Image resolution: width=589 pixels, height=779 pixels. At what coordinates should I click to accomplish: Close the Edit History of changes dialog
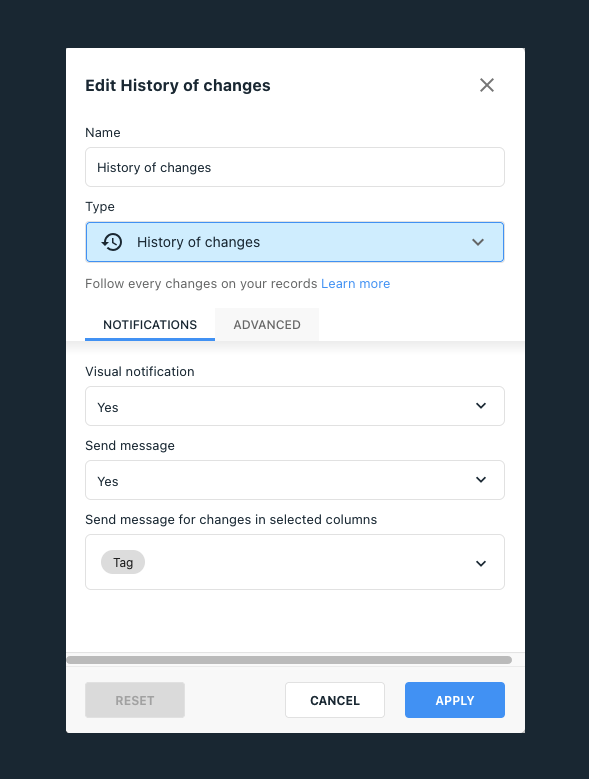pyautogui.click(x=487, y=85)
